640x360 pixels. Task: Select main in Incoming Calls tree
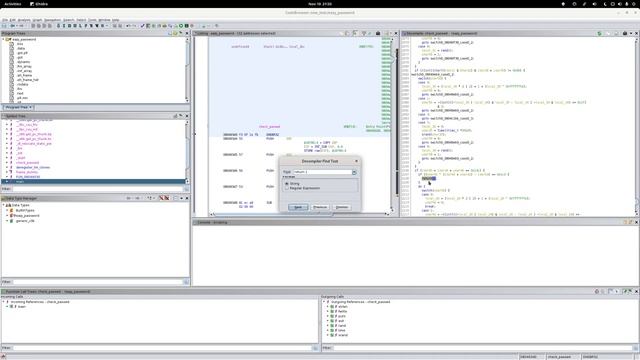21,307
